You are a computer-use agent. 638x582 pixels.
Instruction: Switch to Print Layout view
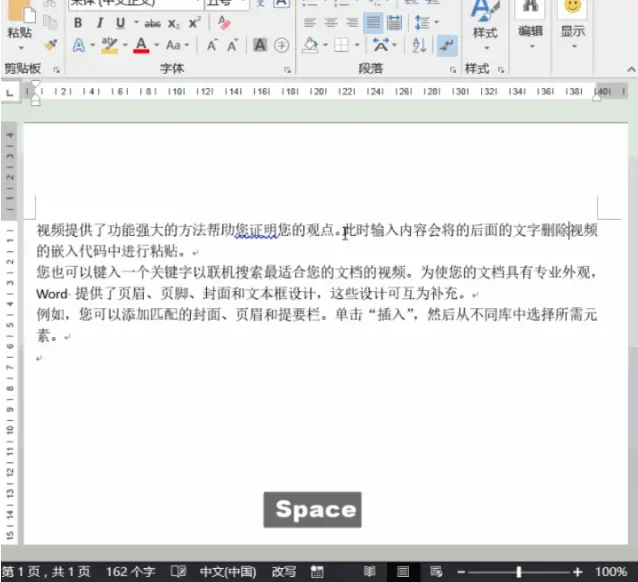click(x=403, y=571)
